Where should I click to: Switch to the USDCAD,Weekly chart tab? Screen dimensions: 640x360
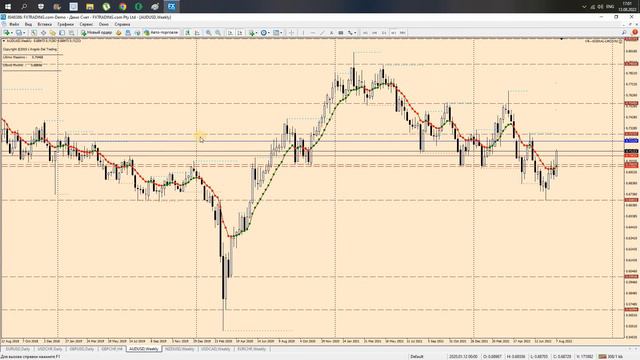coord(216,349)
